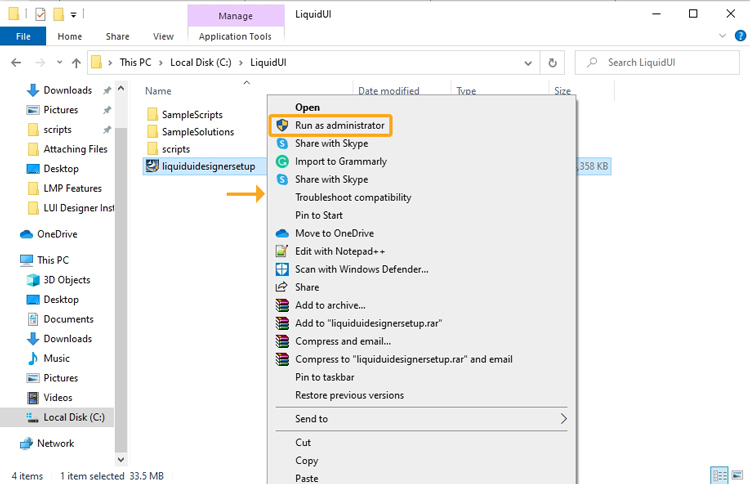Select the SampleScripts folder
This screenshot has width=750, height=484.
pyautogui.click(x=191, y=114)
